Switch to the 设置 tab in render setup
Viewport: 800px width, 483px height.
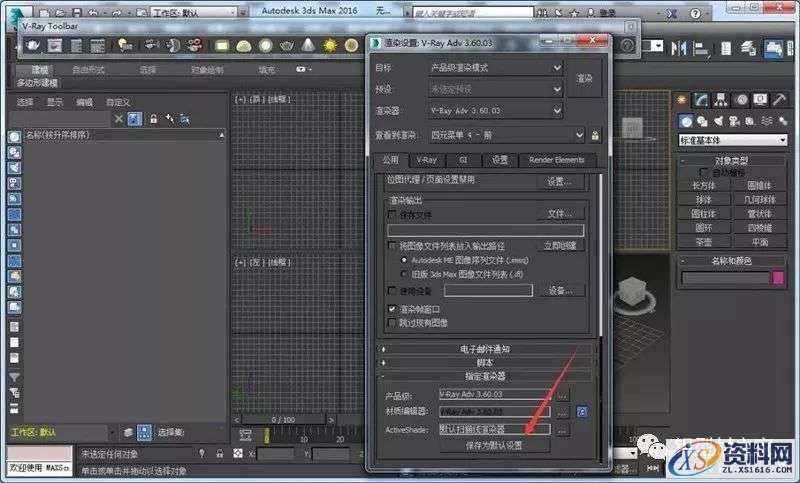point(499,161)
